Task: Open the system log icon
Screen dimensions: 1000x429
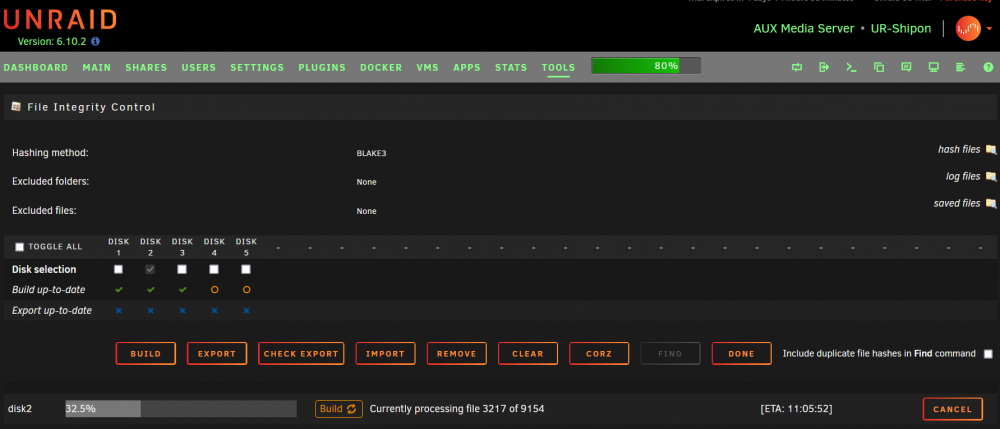Action: 960,67
